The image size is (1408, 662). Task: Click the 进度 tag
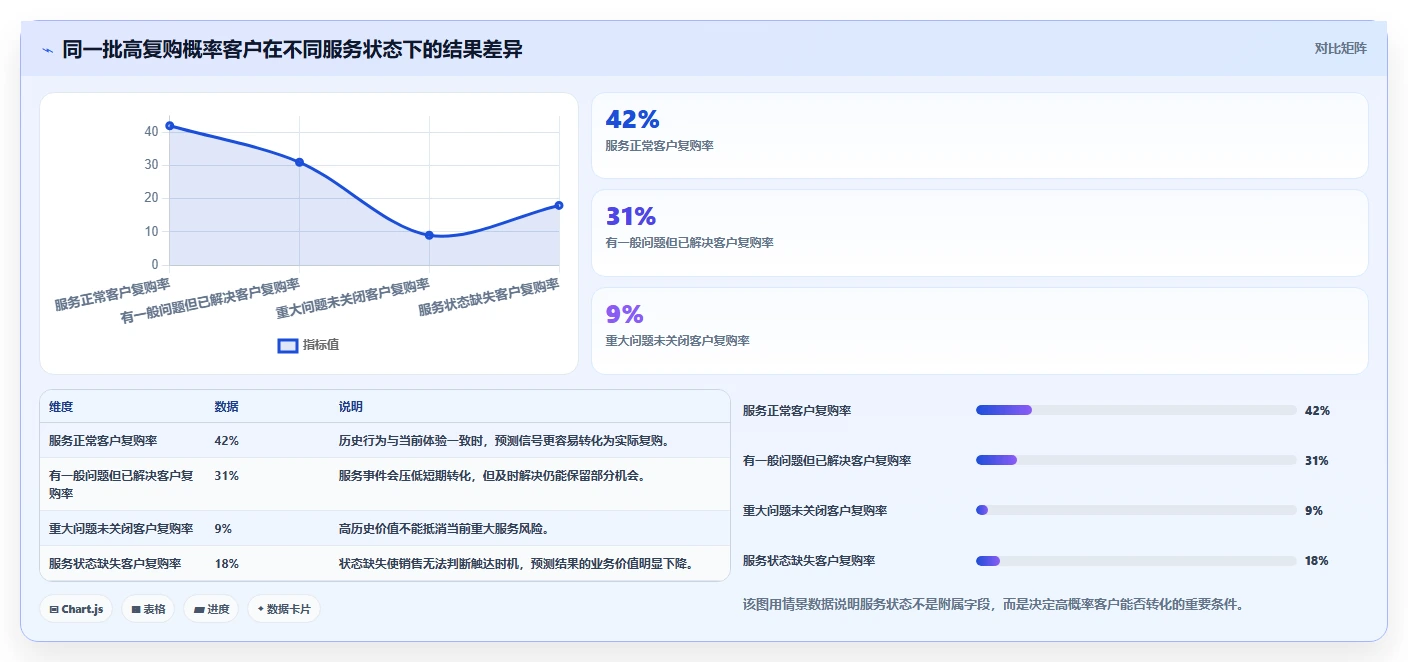(x=211, y=609)
